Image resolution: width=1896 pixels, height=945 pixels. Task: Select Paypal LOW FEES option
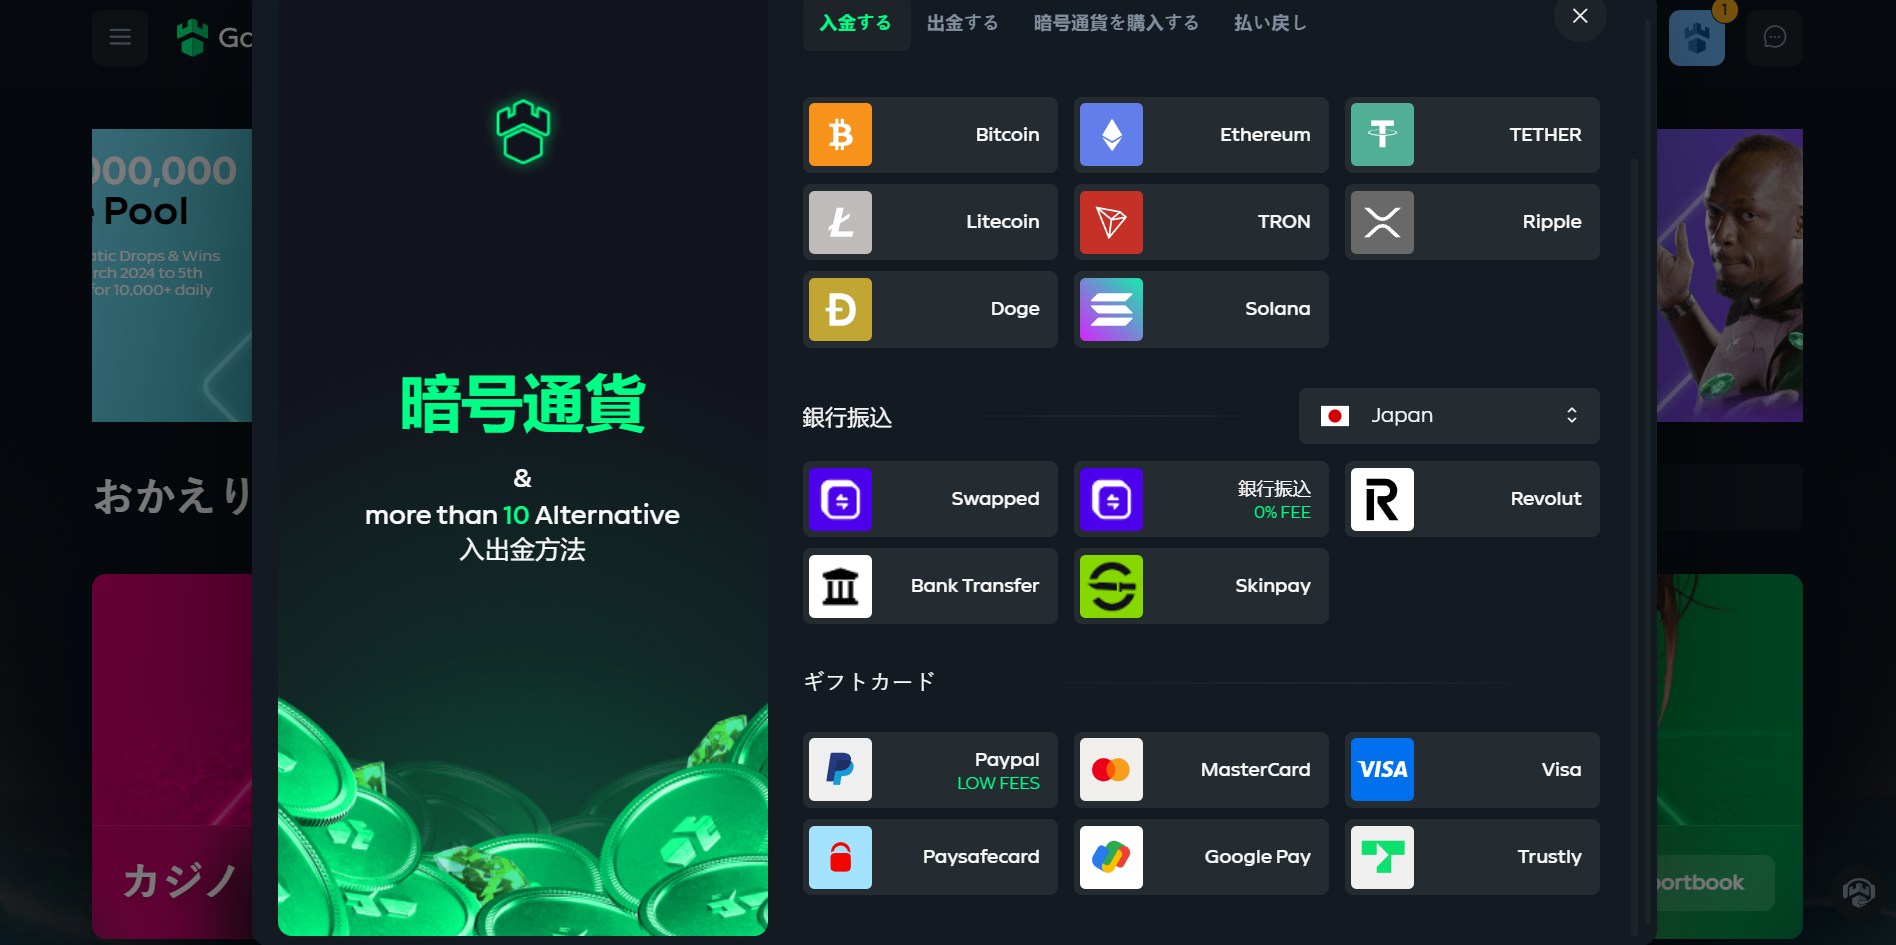coord(929,770)
